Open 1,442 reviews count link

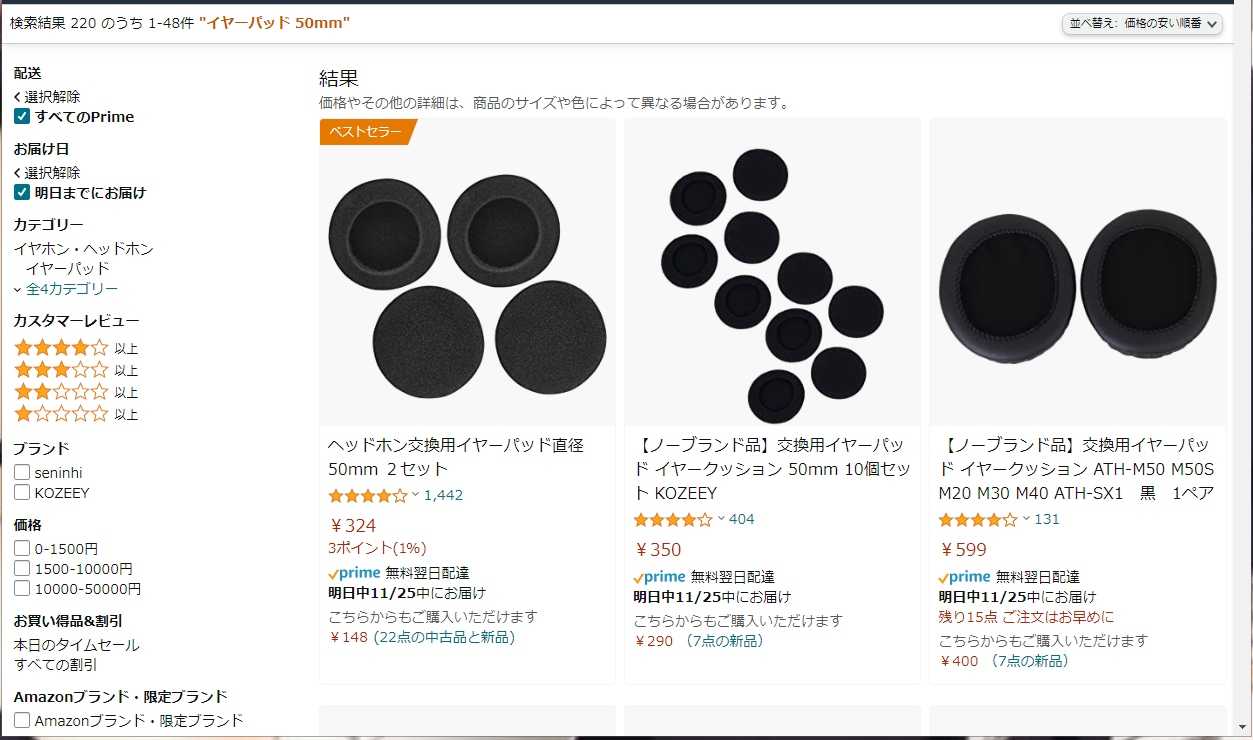point(443,495)
